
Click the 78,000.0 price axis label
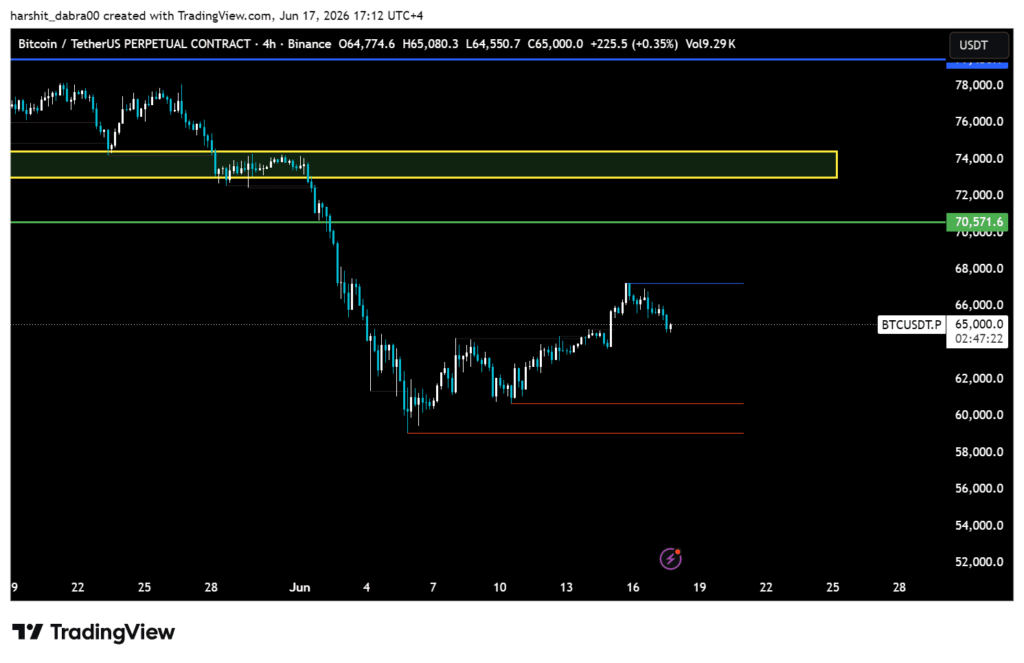(x=978, y=85)
